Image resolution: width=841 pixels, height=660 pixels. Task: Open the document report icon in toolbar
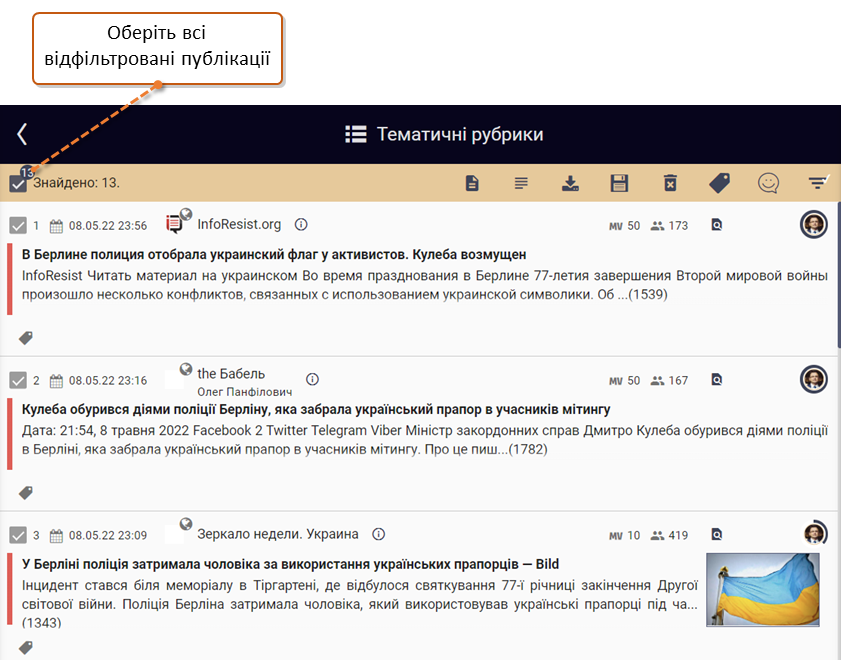point(472,183)
